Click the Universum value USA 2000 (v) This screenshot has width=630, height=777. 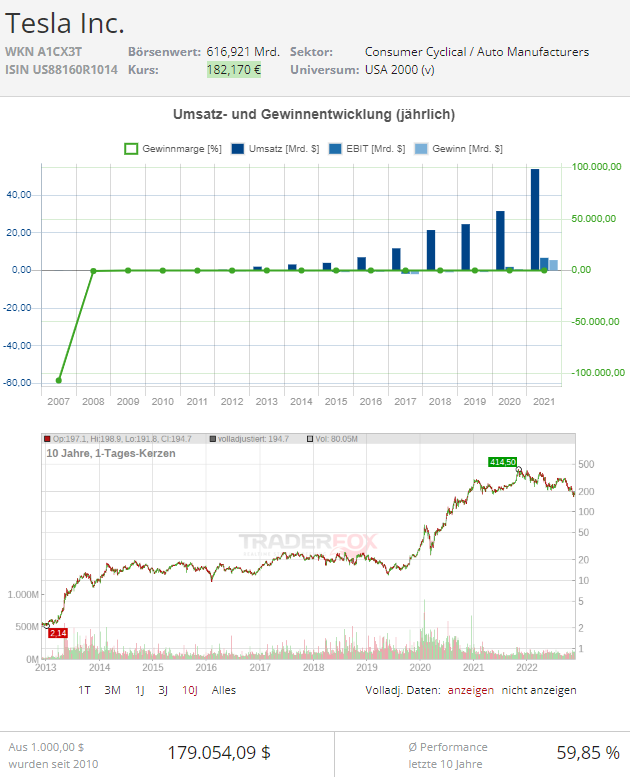click(400, 69)
